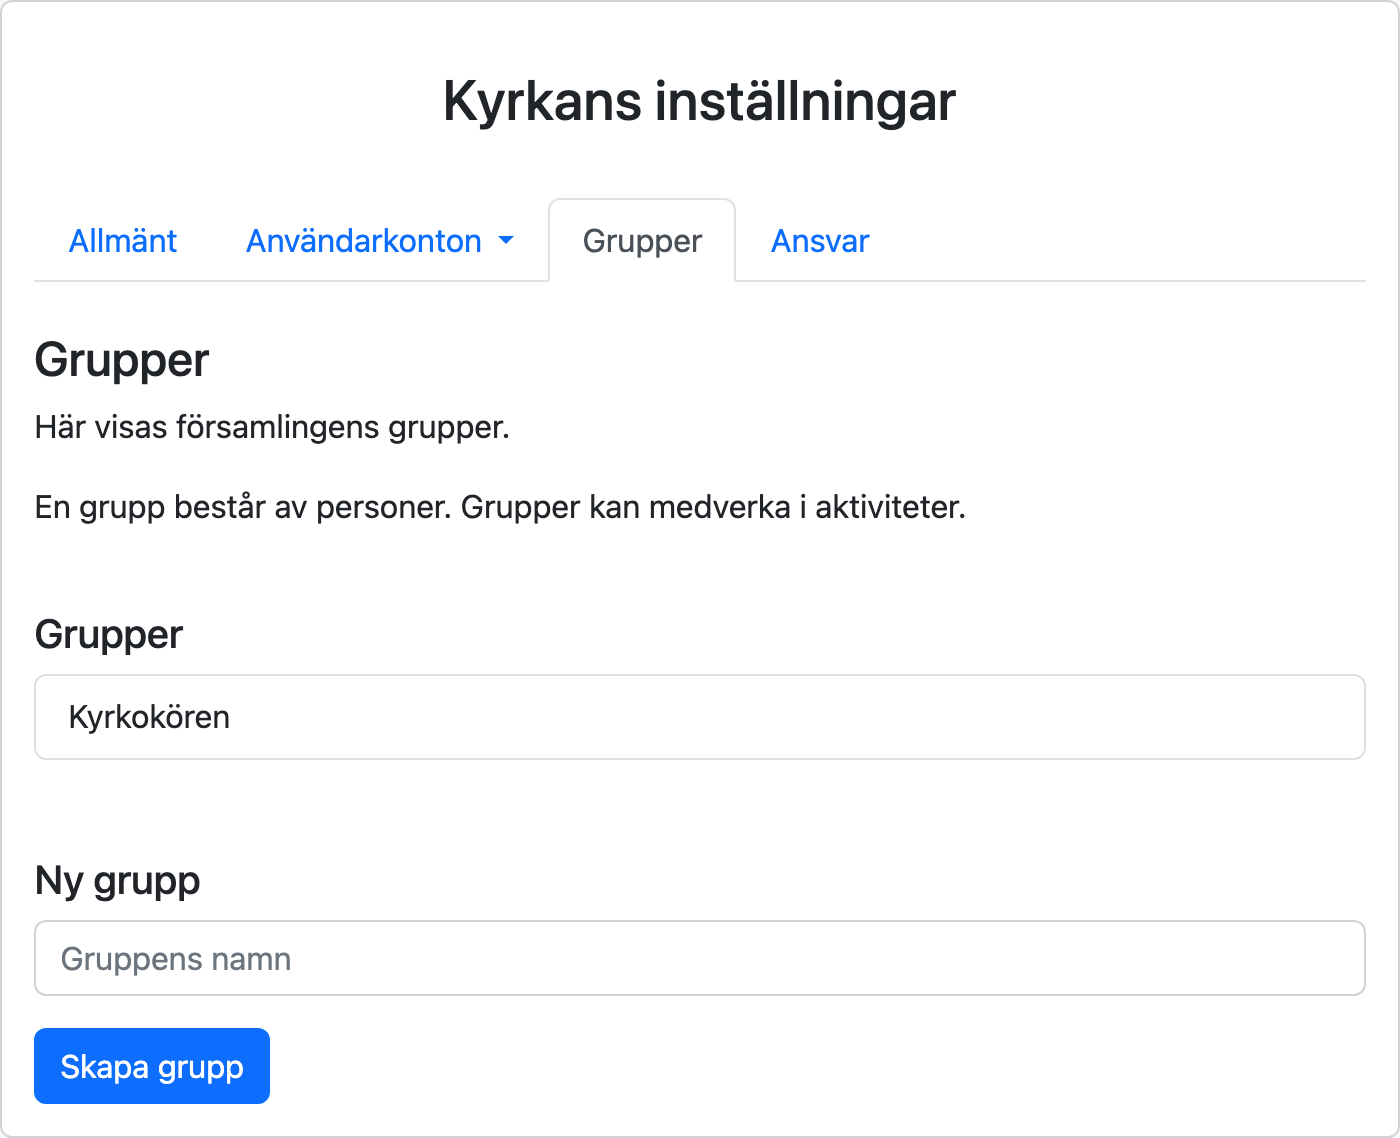This screenshot has height=1138, width=1400.
Task: Expand the Användarkonton dropdown tab
Action: pos(380,241)
